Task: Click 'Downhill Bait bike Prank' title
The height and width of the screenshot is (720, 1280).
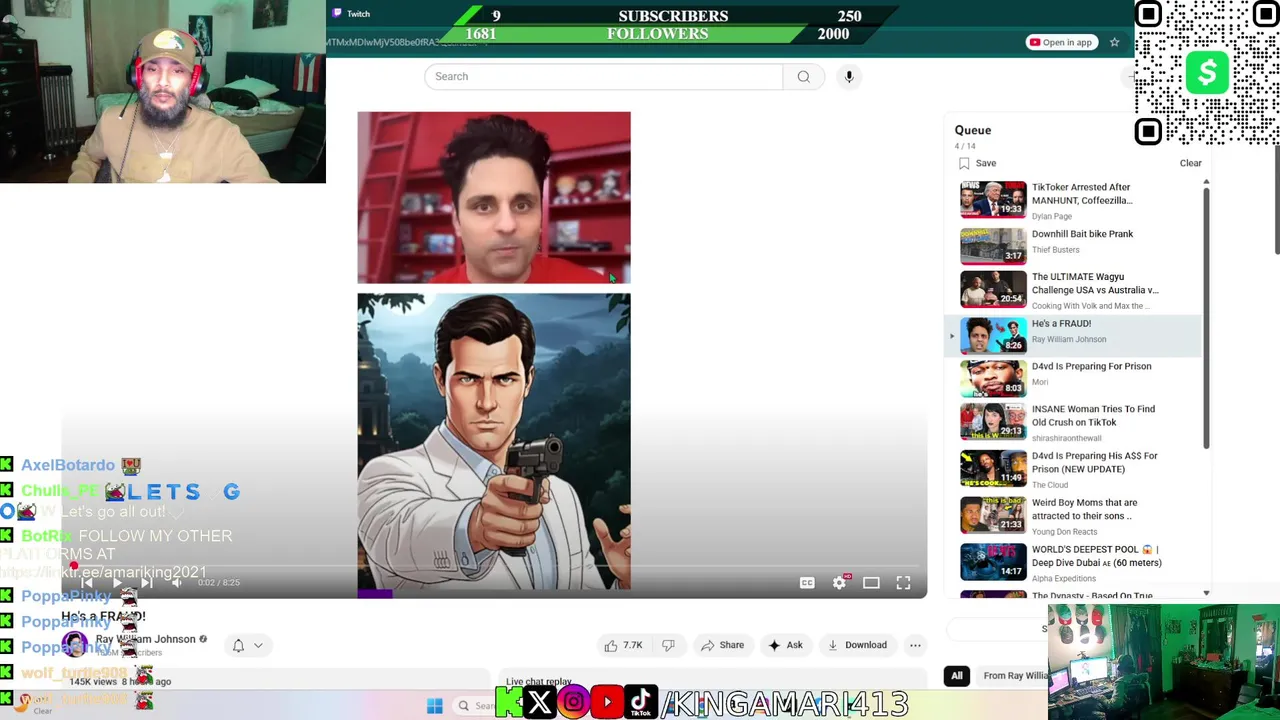Action: (1082, 234)
